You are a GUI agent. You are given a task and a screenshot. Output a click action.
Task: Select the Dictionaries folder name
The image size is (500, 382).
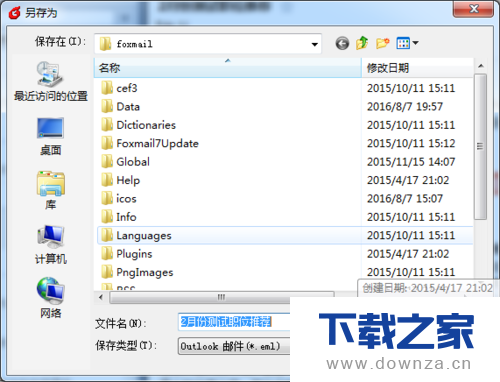pyautogui.click(x=146, y=125)
